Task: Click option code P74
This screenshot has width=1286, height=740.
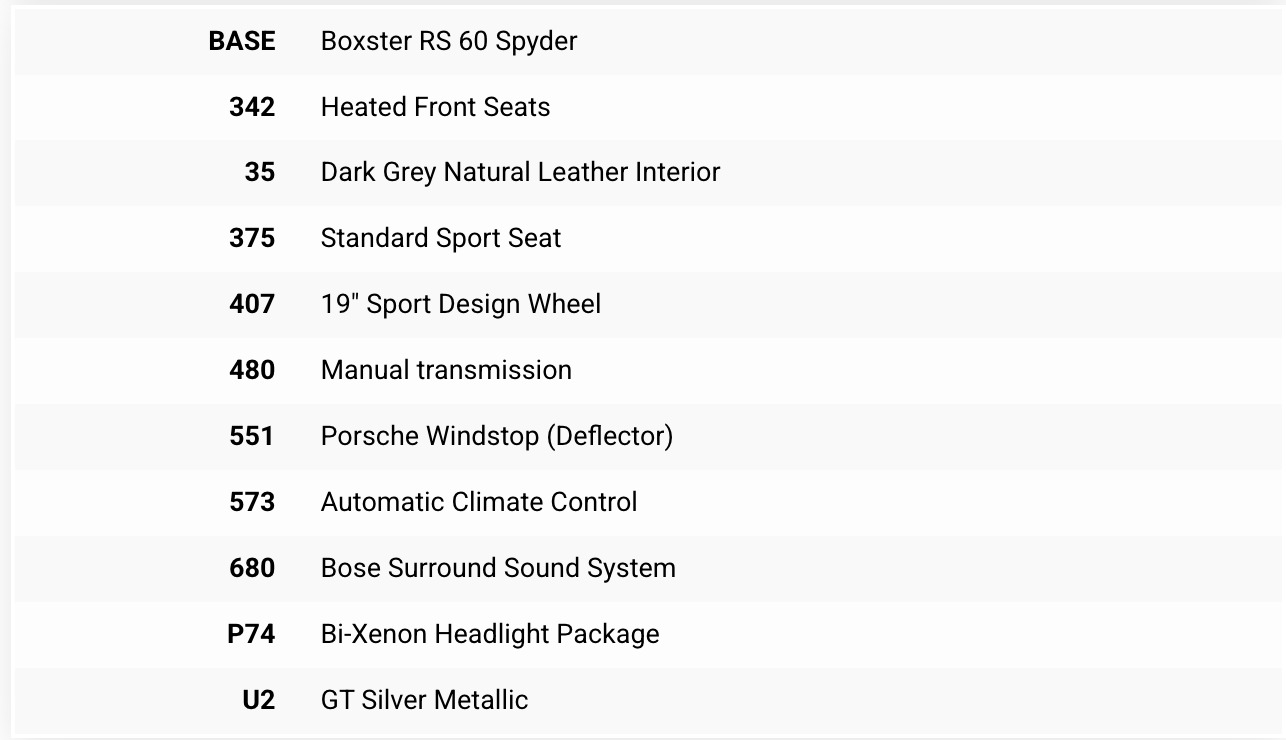Action: tap(251, 634)
